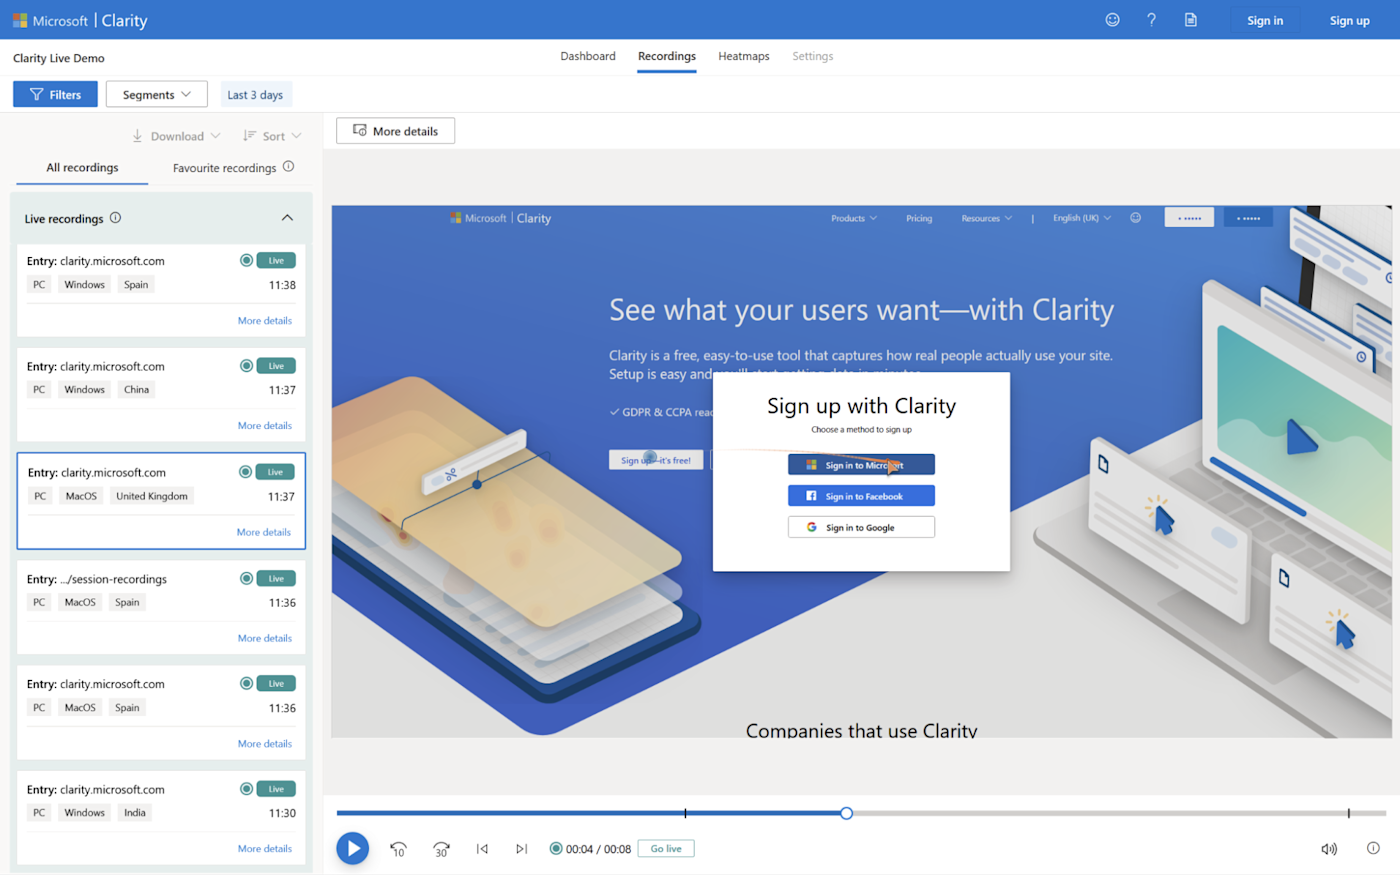Open the help question mark icon
This screenshot has height=875, width=1400.
pos(1151,20)
